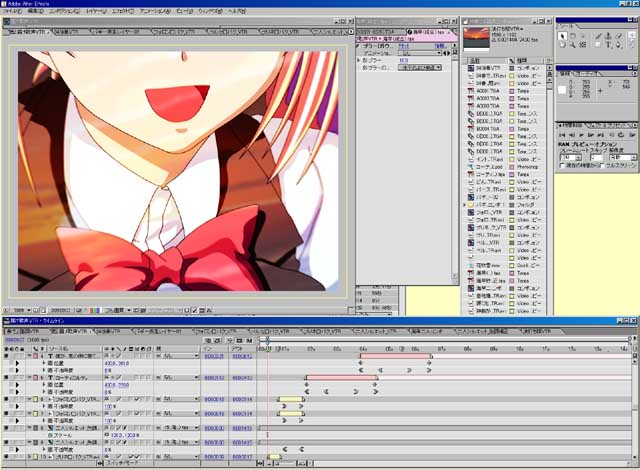
Task: Open composition resolution quality dropdown
Action: 117,310
